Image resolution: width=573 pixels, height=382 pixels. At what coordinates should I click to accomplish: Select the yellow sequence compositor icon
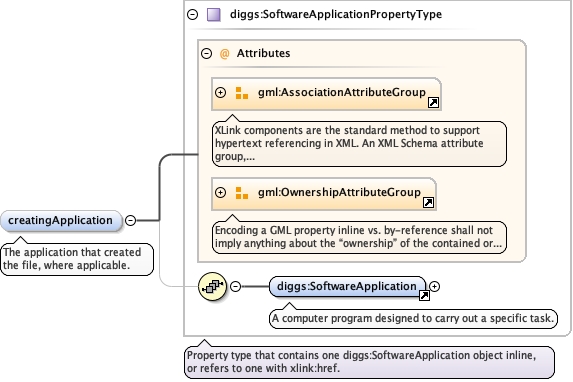[212, 286]
